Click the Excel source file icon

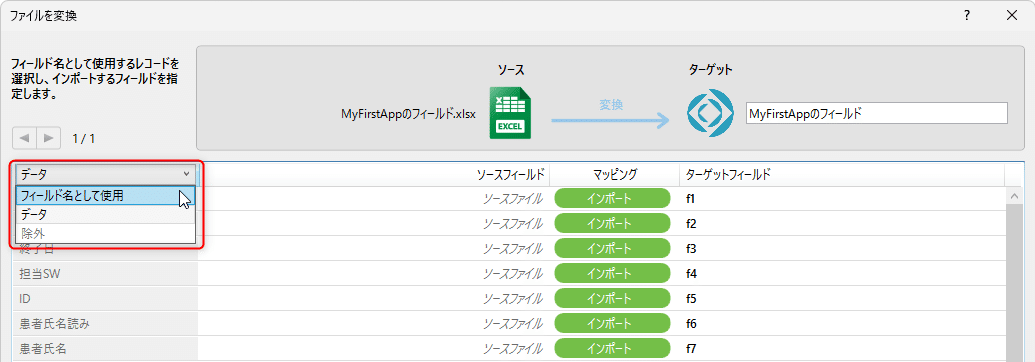tap(510, 112)
